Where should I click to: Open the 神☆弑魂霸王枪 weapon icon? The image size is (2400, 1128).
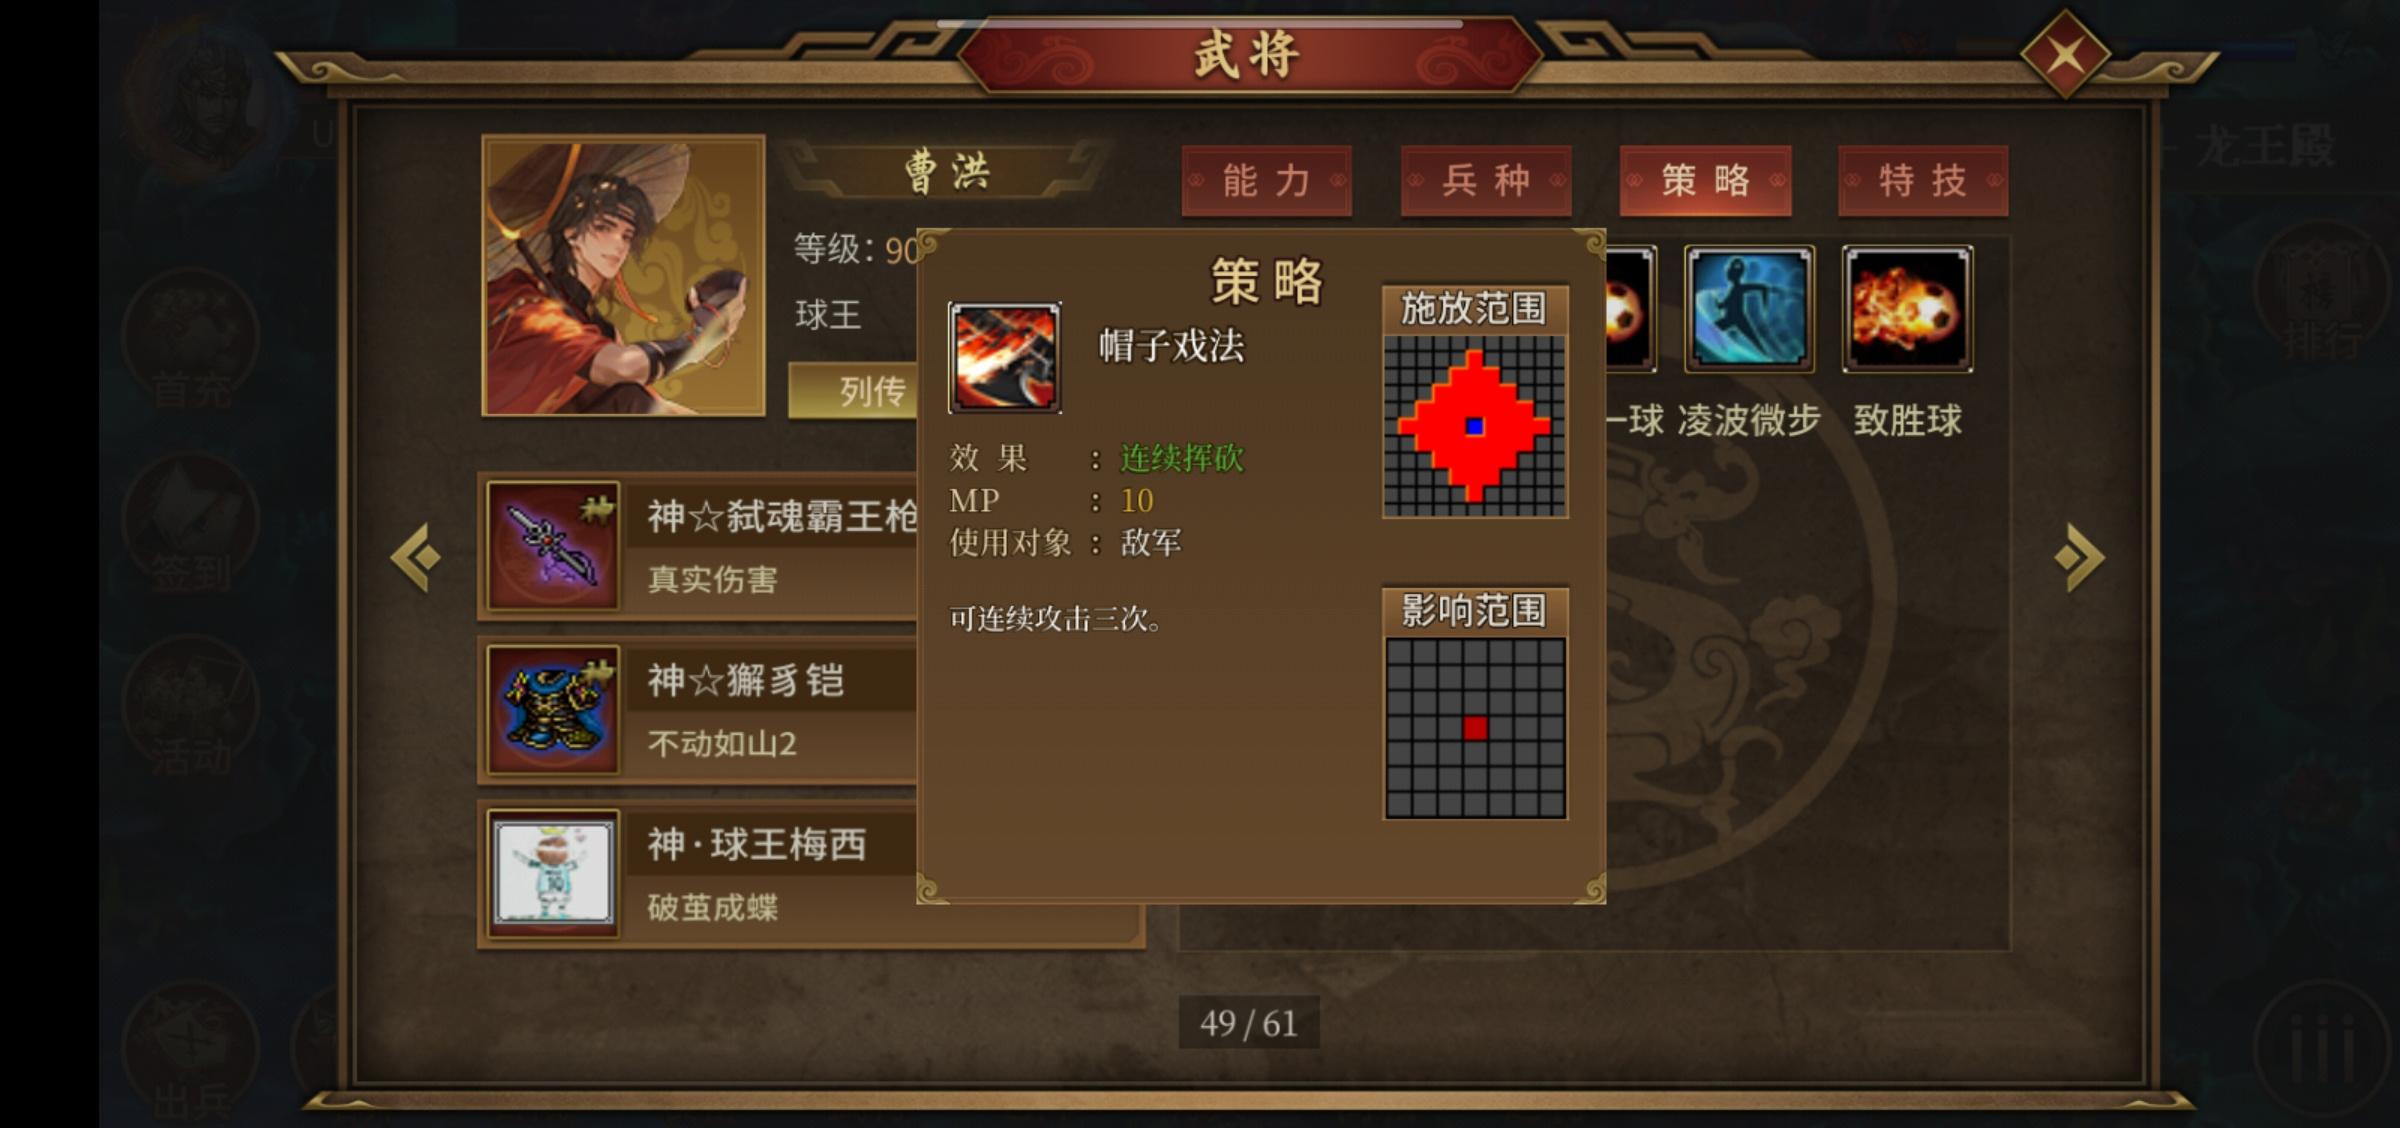(553, 546)
